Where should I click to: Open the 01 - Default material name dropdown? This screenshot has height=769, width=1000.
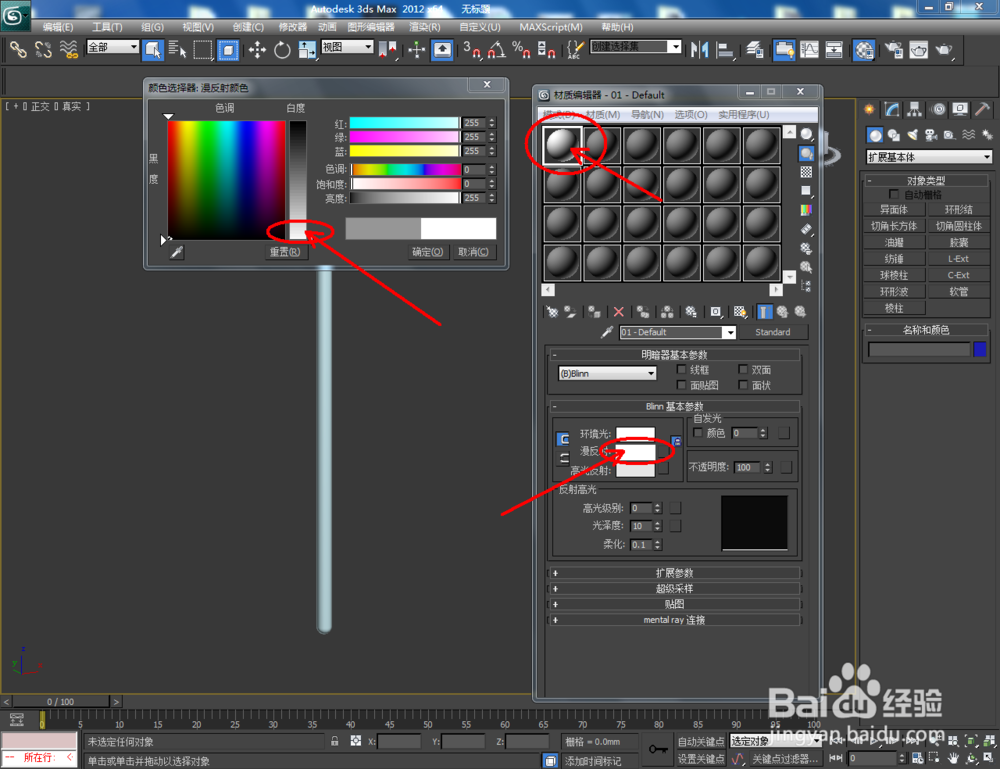point(678,332)
